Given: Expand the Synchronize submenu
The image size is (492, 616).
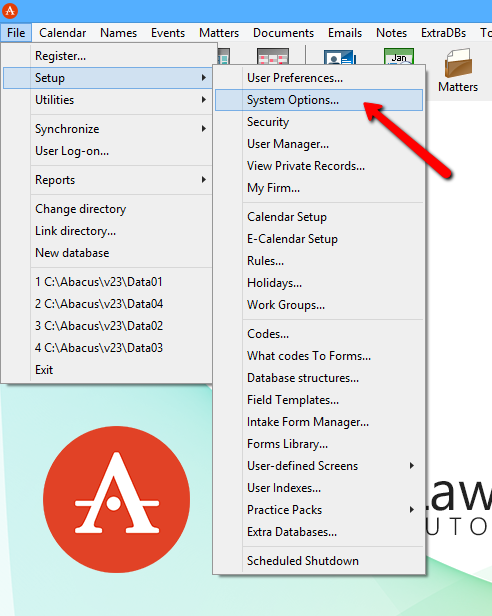Looking at the screenshot, I should pos(108,129).
